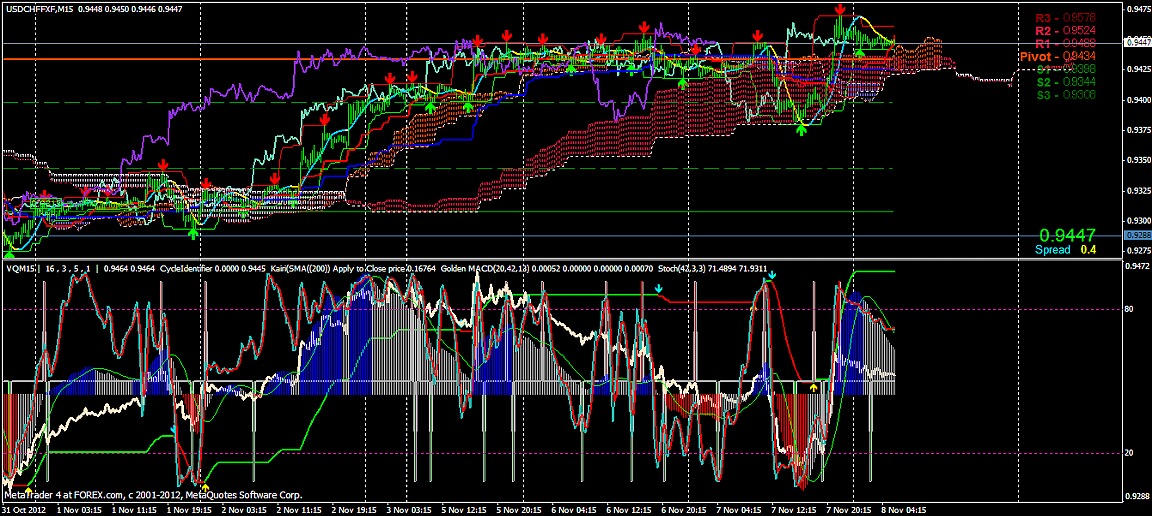Image resolution: width=1152 pixels, height=516 pixels.
Task: Click yellow up arrow at indicator bottom near 1 Nov 19:15
Action: [x=205, y=486]
